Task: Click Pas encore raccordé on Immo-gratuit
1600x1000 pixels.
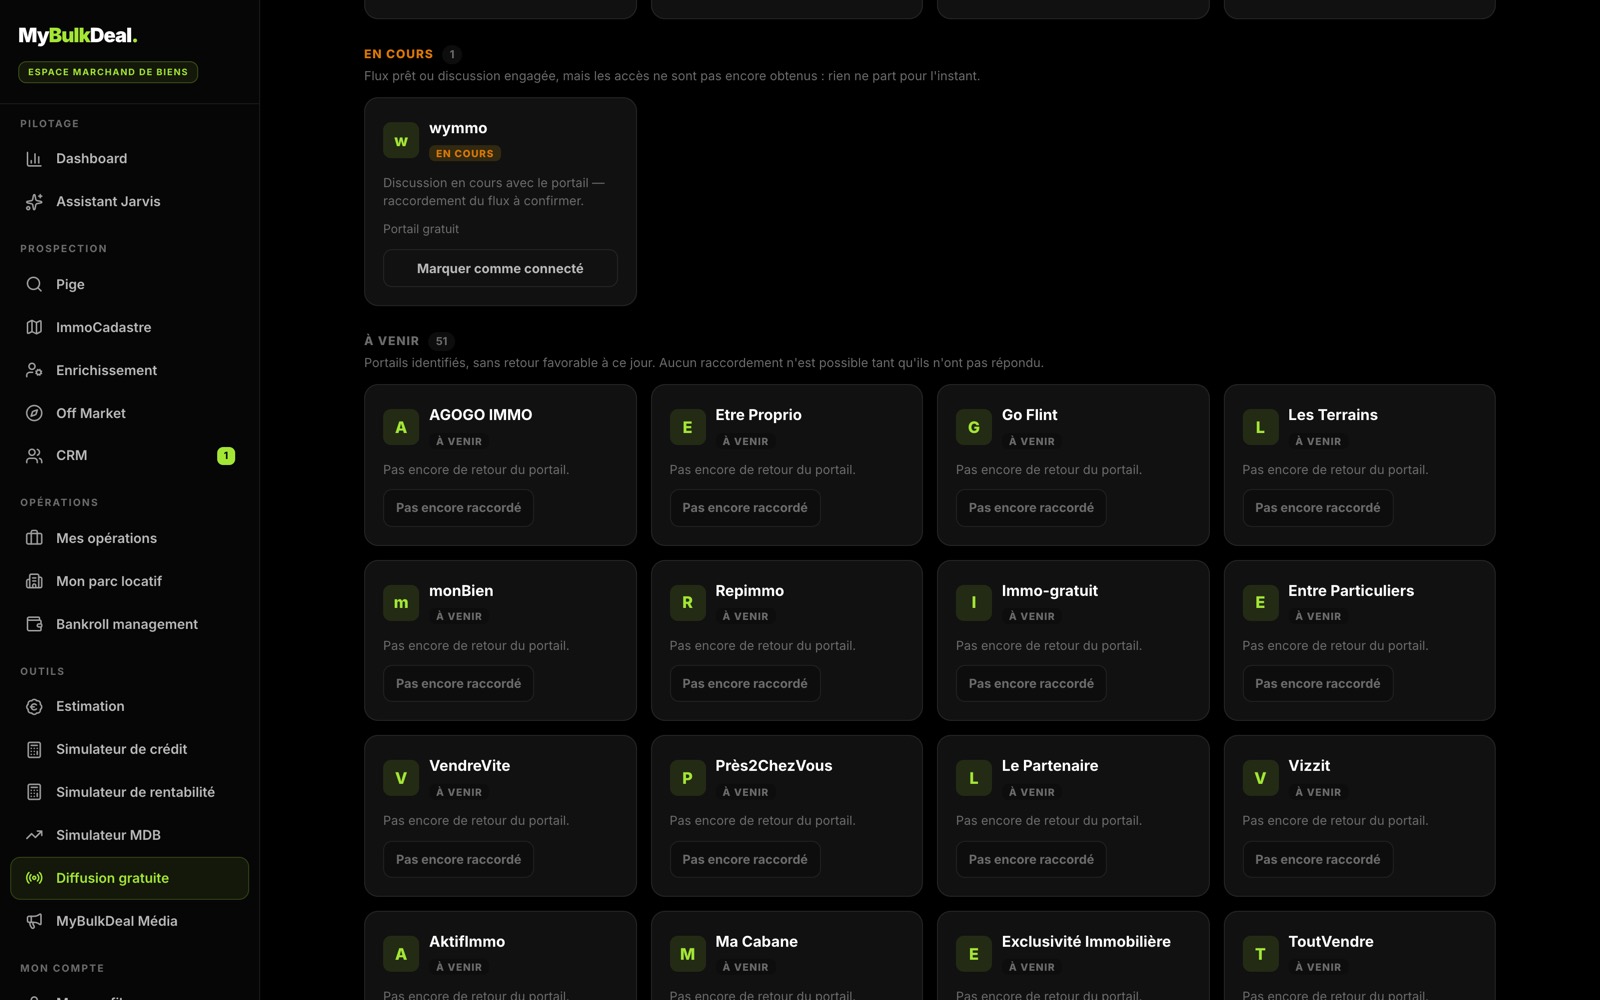Action: 1031,684
